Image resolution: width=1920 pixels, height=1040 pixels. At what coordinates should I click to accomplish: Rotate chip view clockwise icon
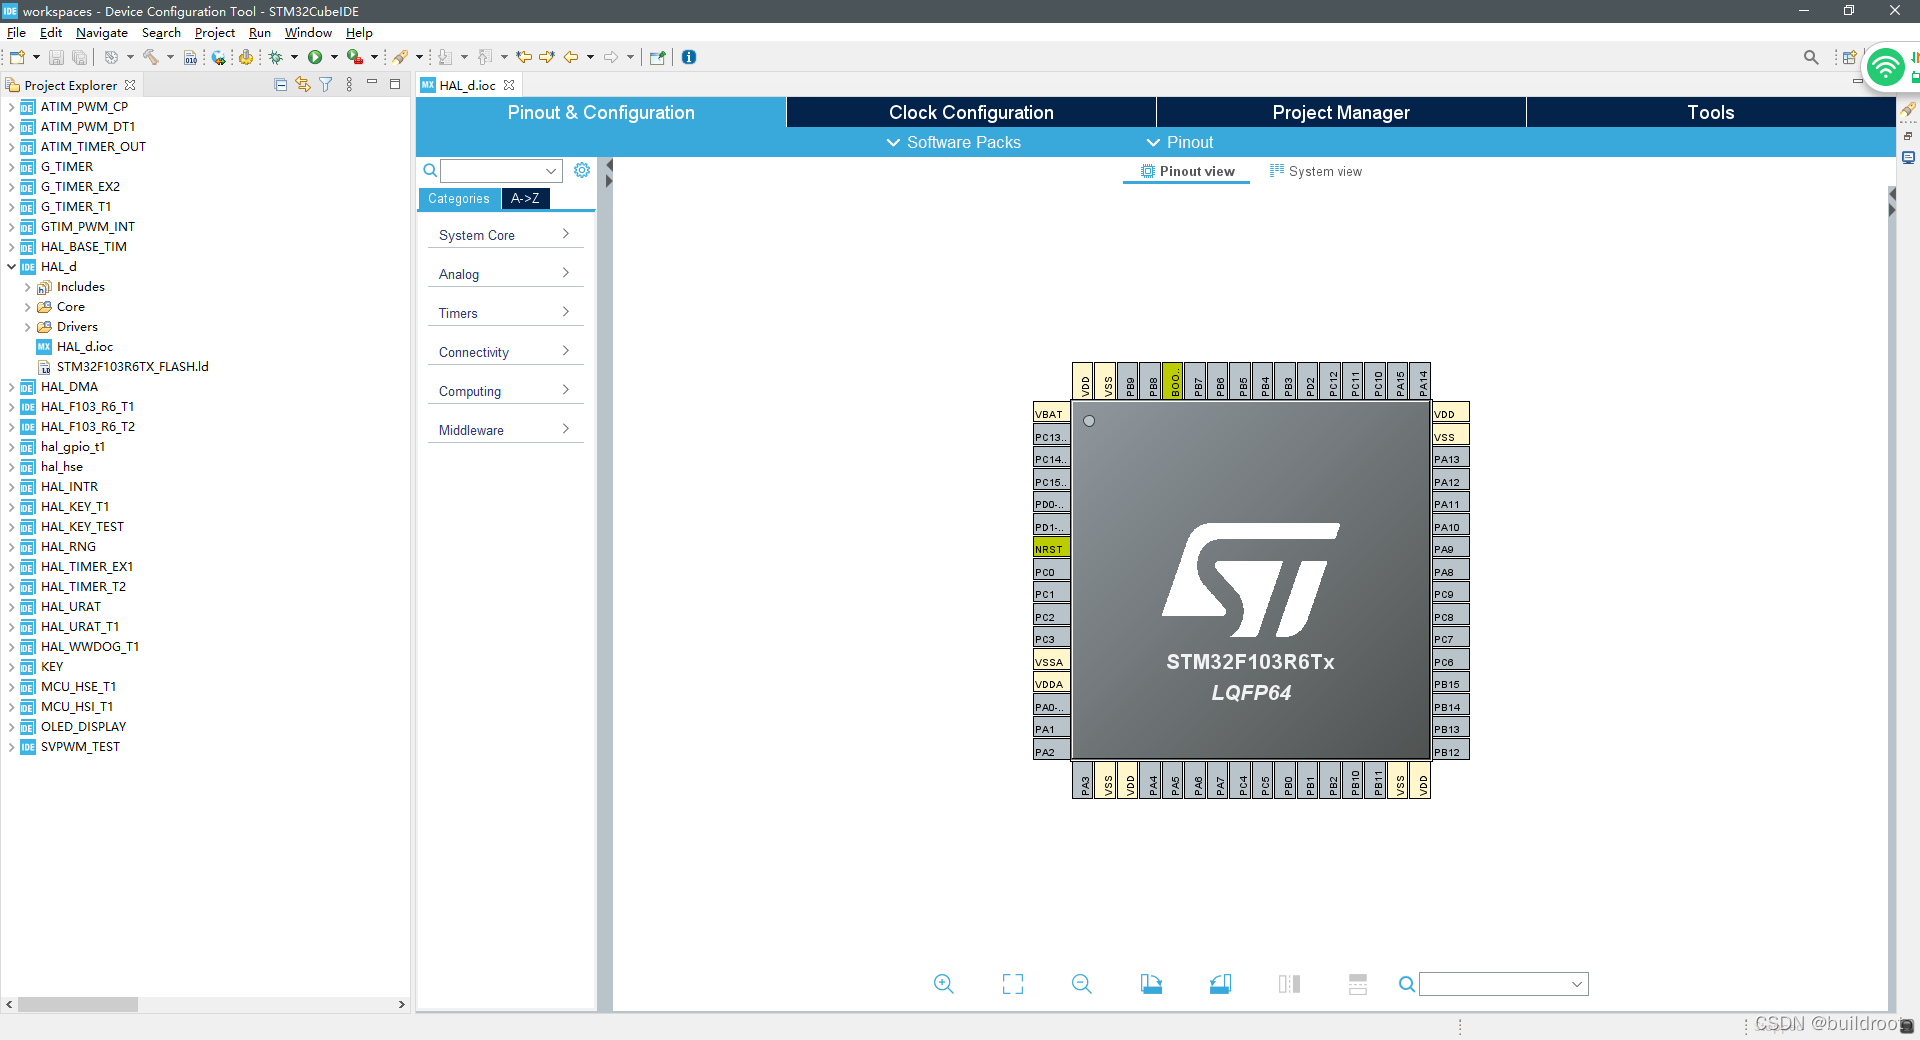coord(1151,984)
